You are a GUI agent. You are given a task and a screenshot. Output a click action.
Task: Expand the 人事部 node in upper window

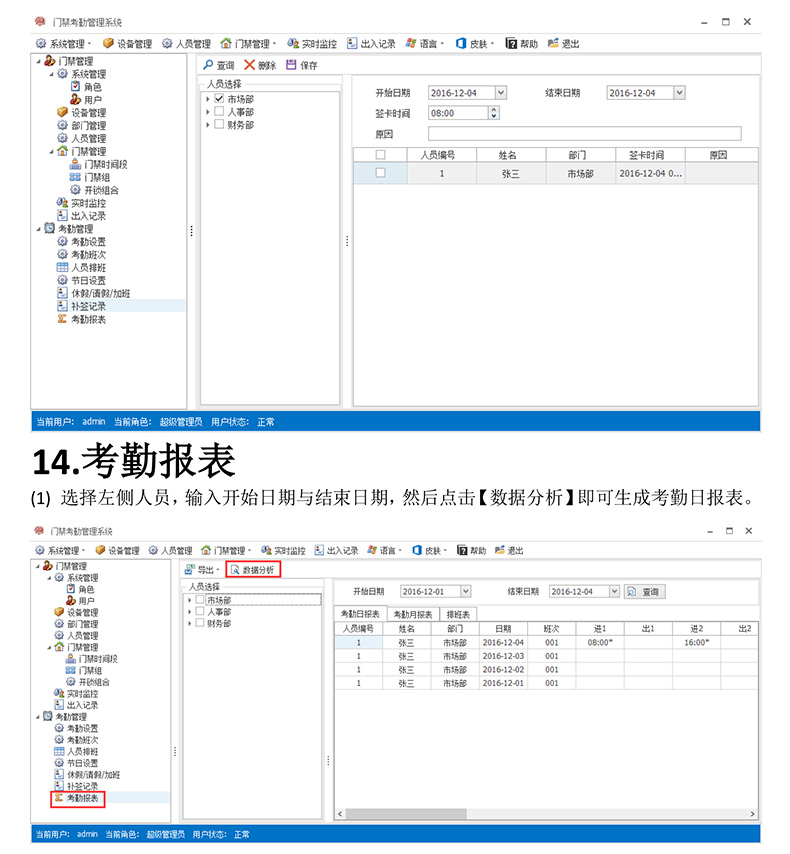pyautogui.click(x=207, y=112)
